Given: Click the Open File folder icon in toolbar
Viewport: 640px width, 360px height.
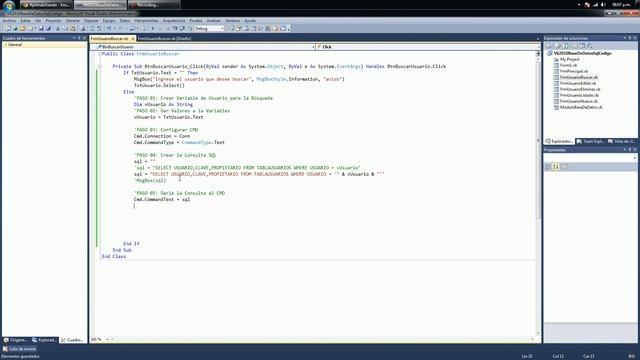Looking at the screenshot, I should pos(22,29).
